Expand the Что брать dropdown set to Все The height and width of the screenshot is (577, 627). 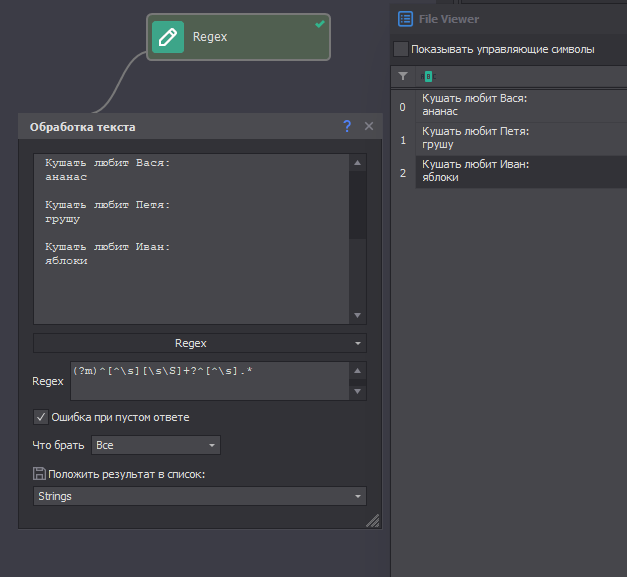pyautogui.click(x=156, y=445)
